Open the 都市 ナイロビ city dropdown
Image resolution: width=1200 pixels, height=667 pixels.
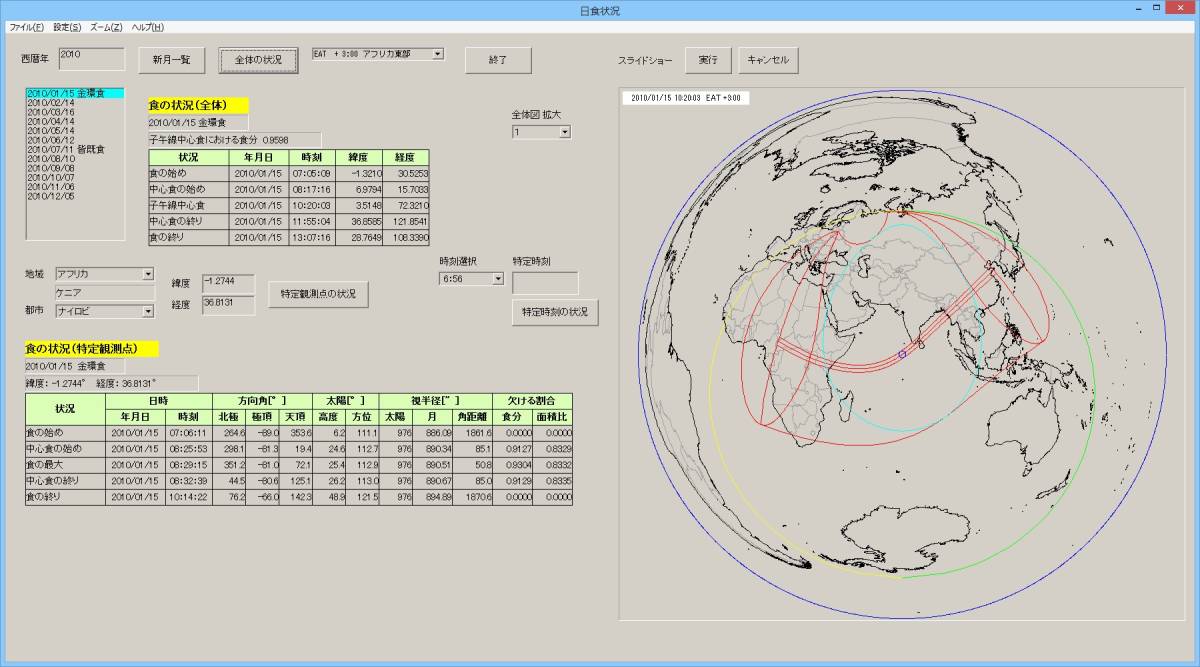click(148, 312)
